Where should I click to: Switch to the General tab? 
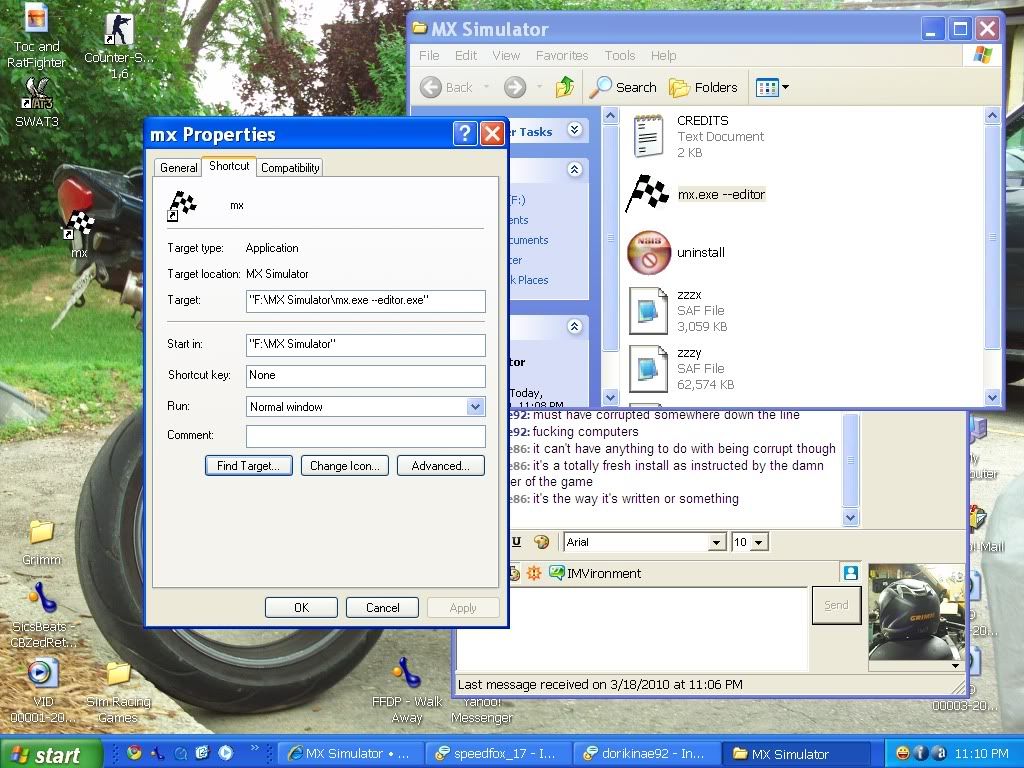(x=179, y=168)
